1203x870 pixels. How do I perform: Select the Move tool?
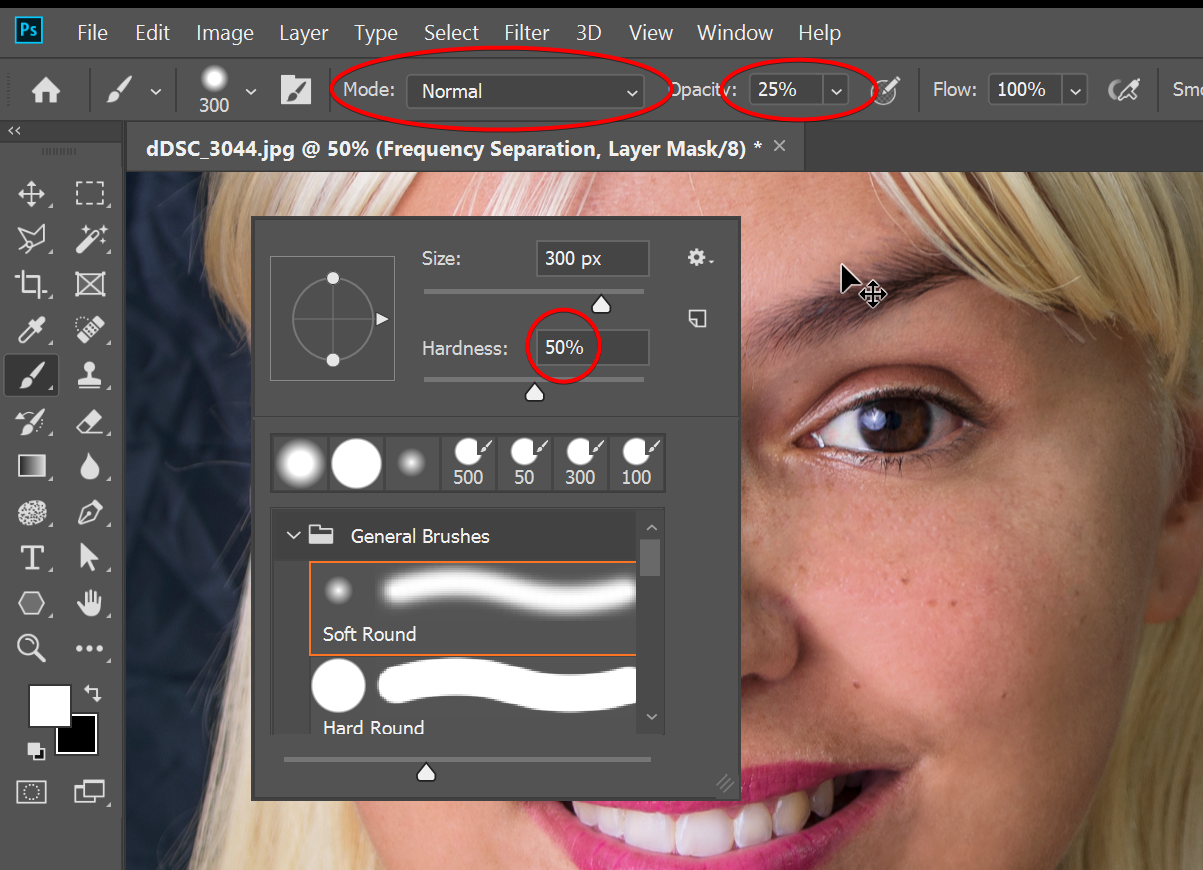tap(31, 193)
